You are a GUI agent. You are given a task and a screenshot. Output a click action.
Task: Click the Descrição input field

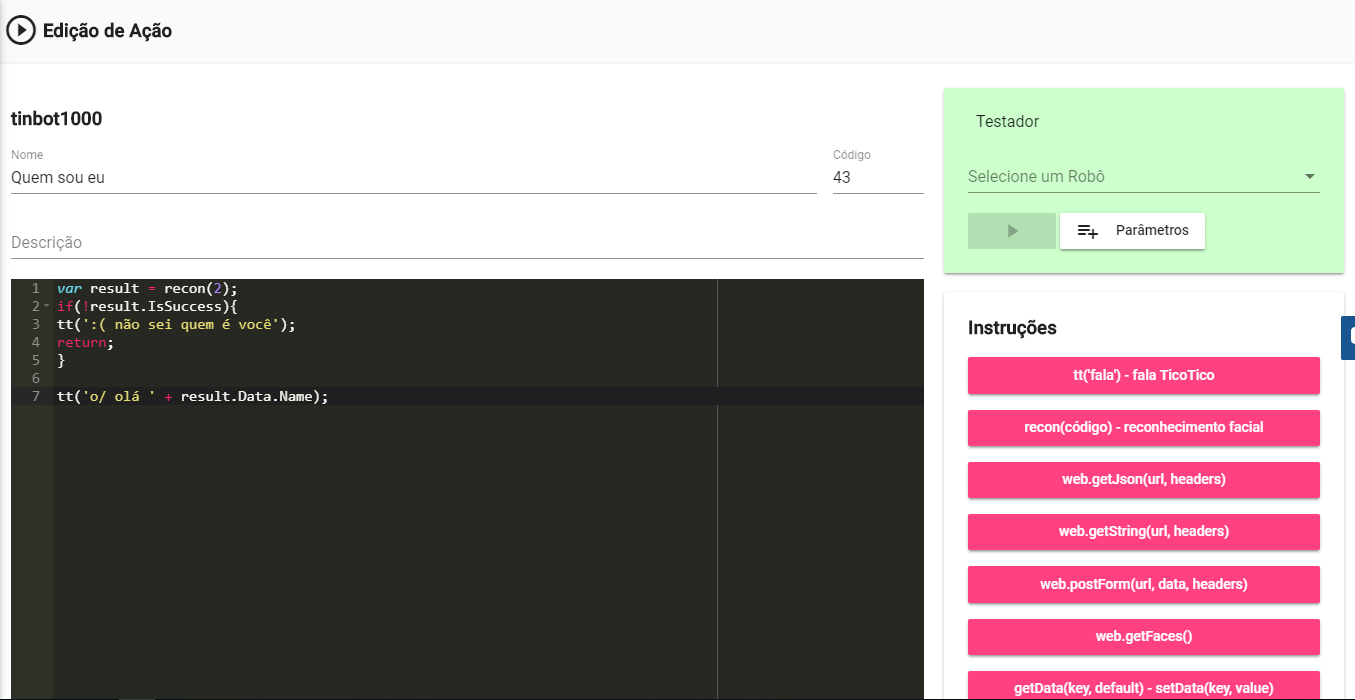point(467,243)
